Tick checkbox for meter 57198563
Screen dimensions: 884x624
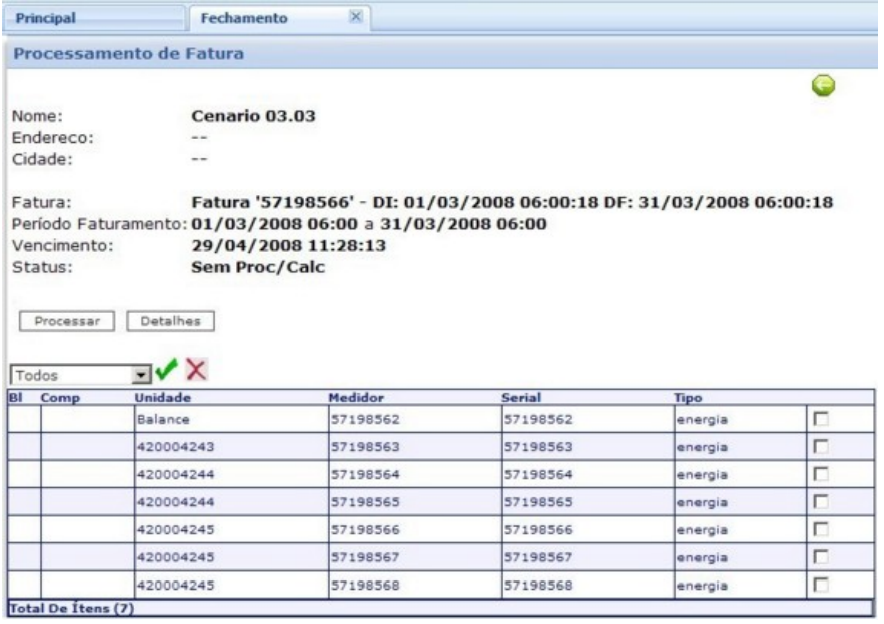click(817, 448)
